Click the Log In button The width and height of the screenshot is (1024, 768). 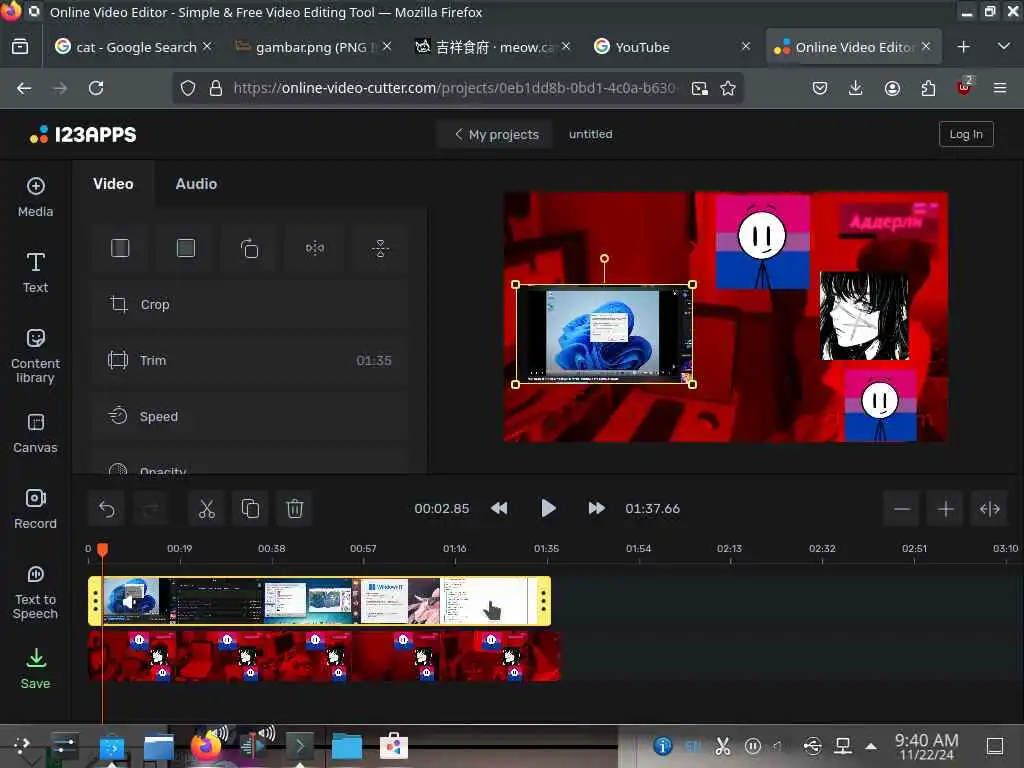(966, 135)
